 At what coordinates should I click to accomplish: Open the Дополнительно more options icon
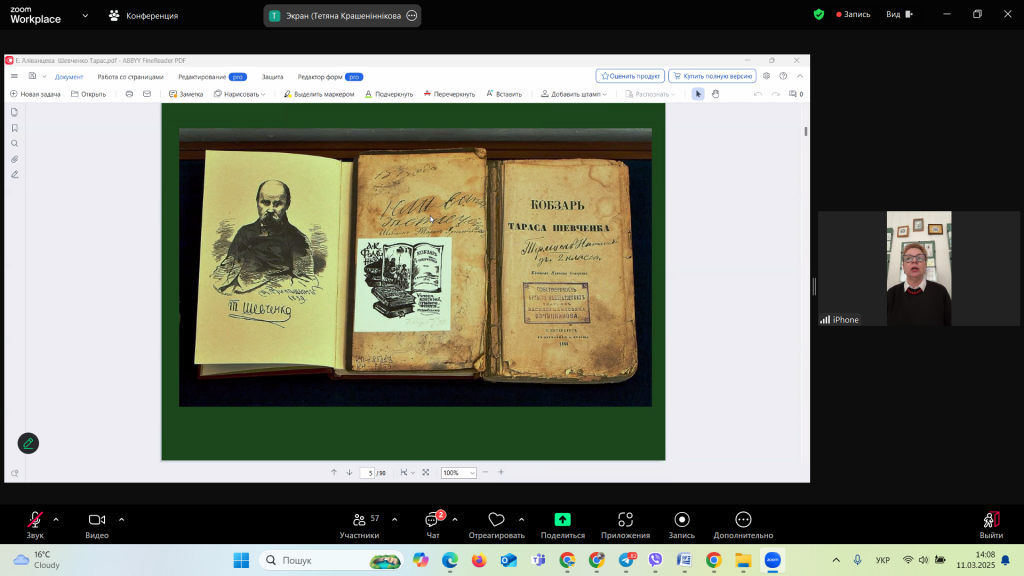[743, 520]
